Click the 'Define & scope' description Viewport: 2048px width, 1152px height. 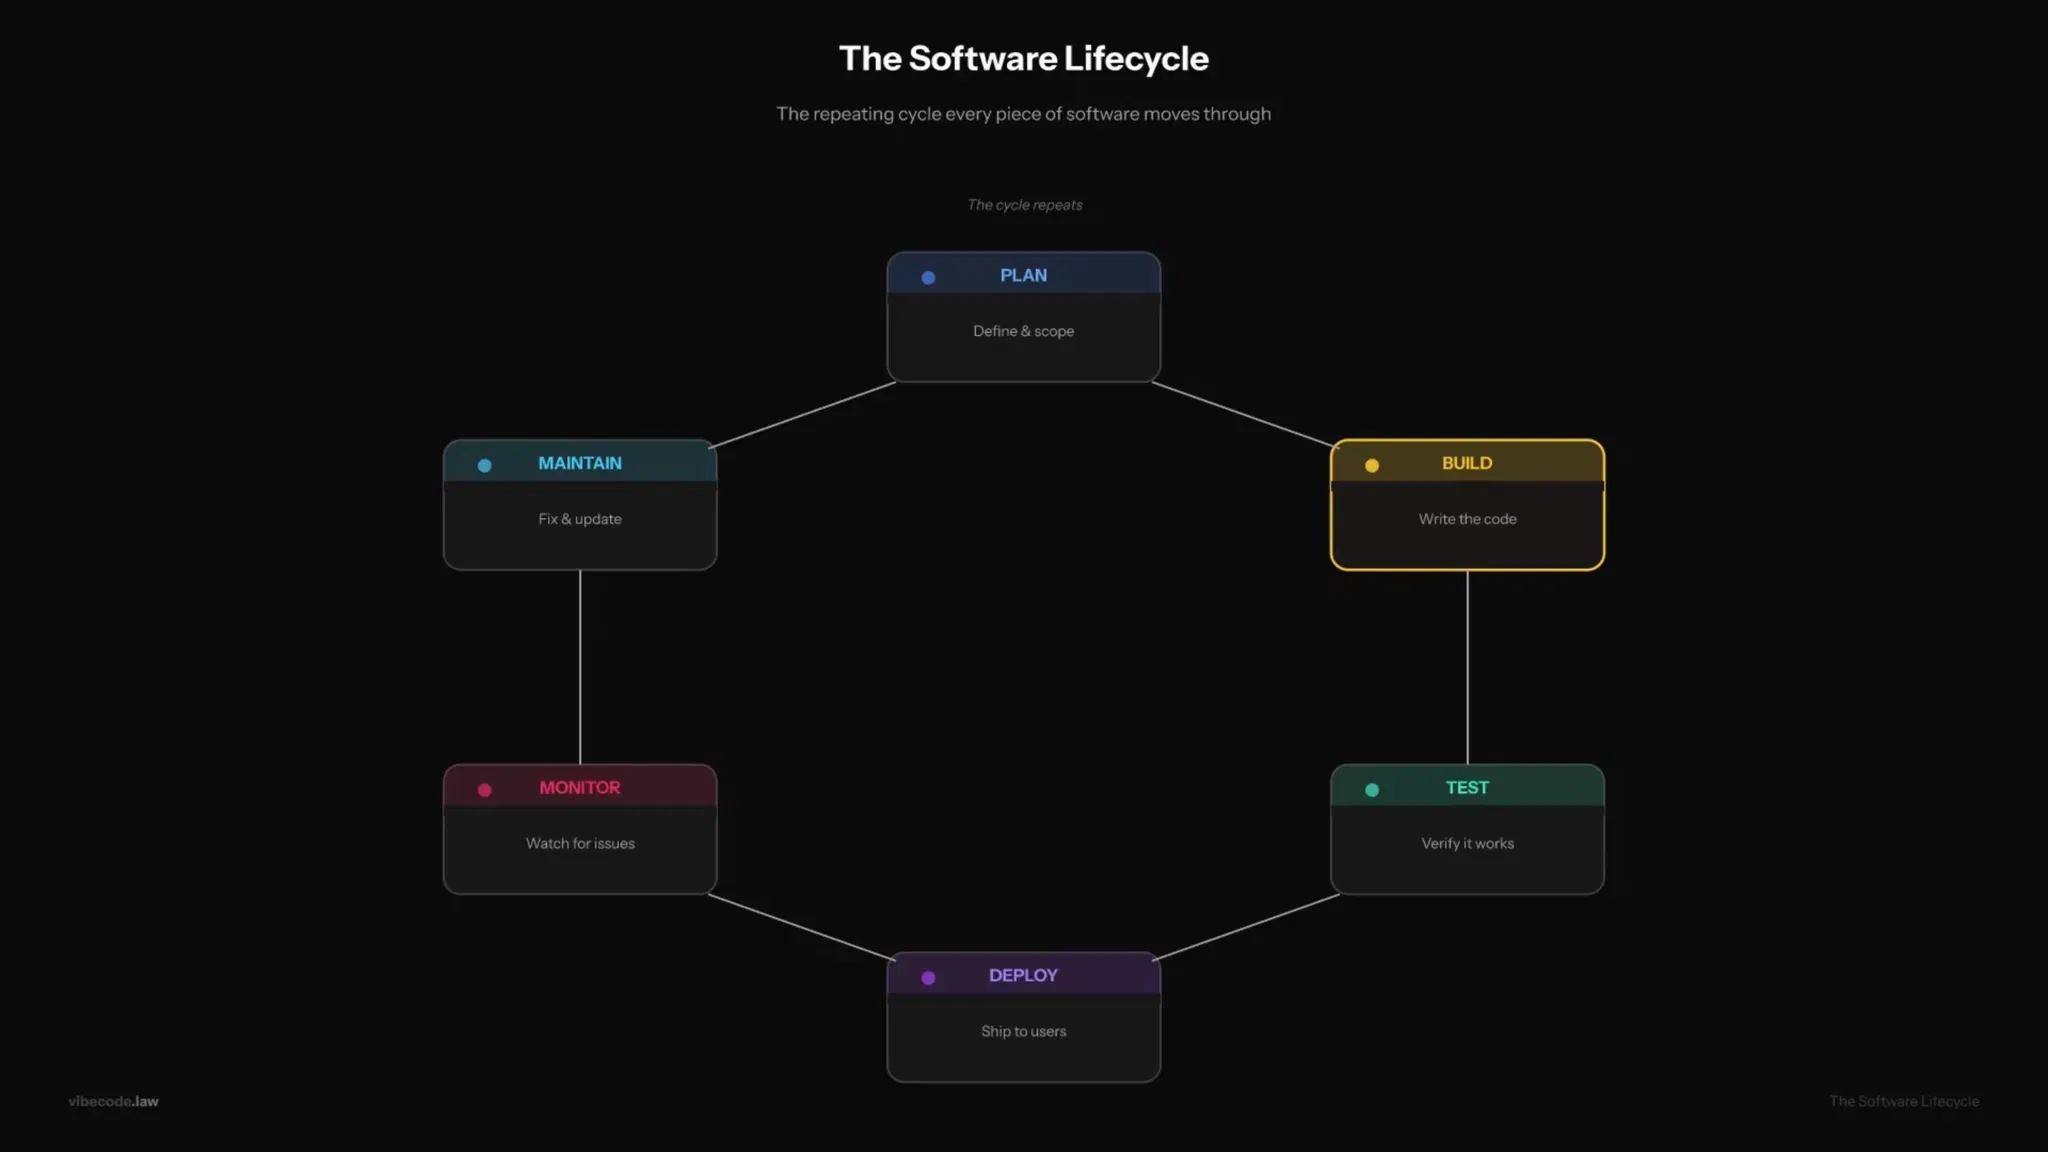point(1023,331)
